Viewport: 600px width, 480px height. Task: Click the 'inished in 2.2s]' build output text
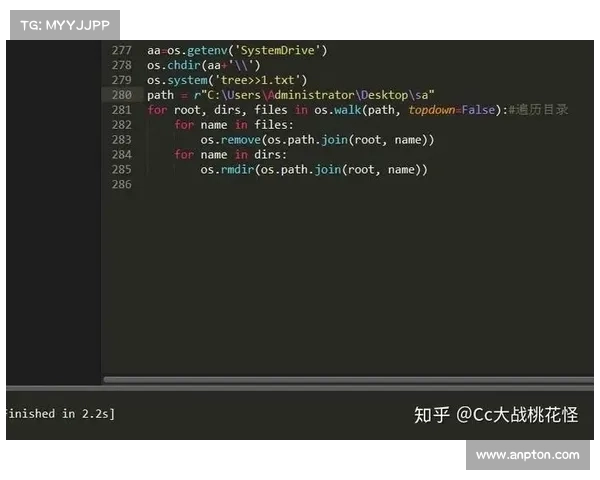click(60, 414)
